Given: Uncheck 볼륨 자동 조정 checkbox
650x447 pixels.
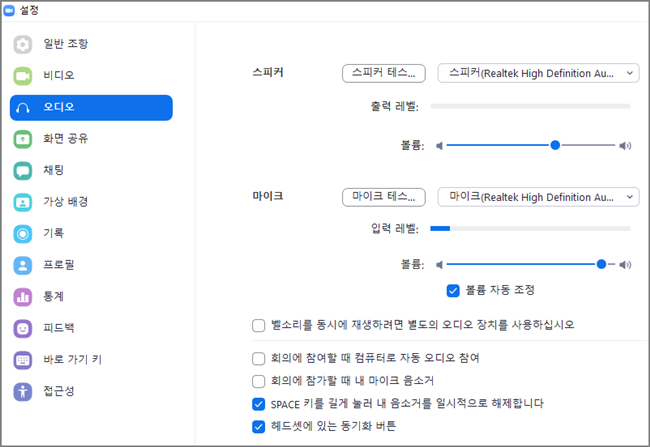Looking at the screenshot, I should pyautogui.click(x=453, y=291).
